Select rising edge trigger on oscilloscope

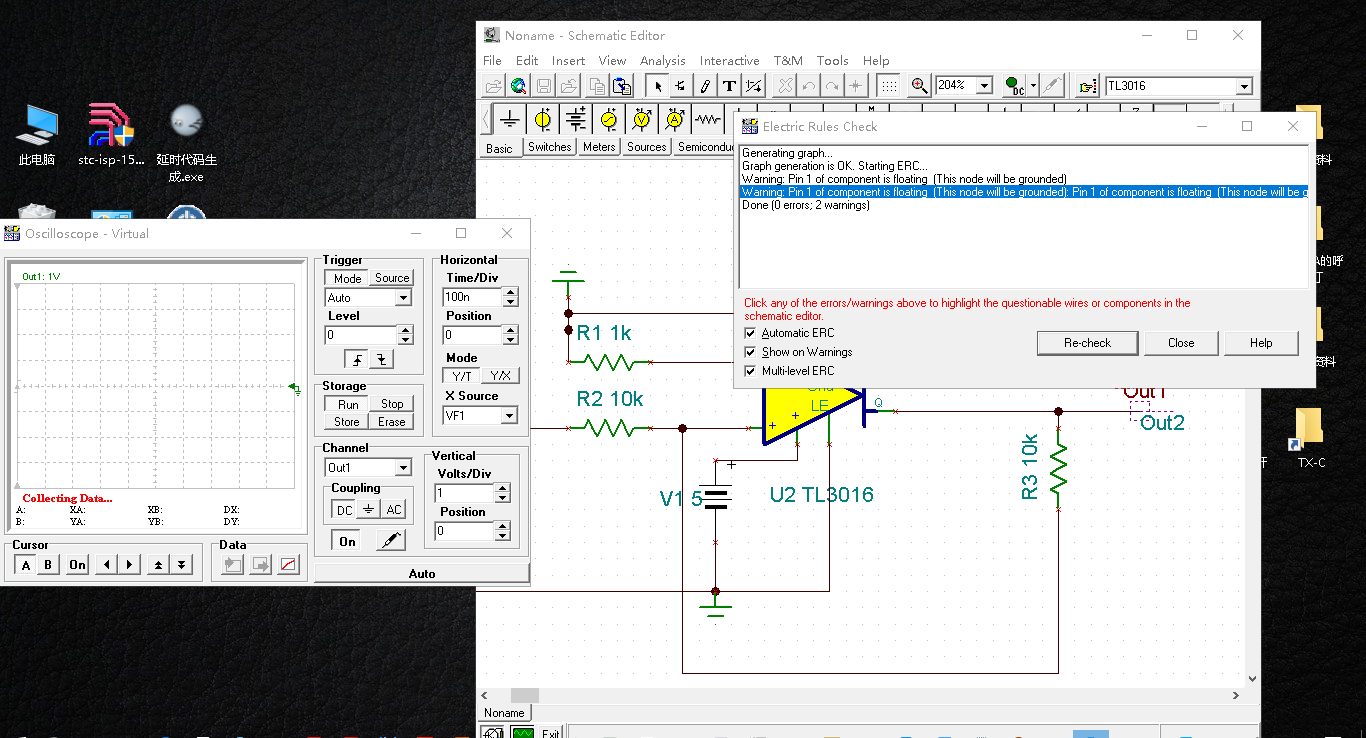(x=357, y=360)
